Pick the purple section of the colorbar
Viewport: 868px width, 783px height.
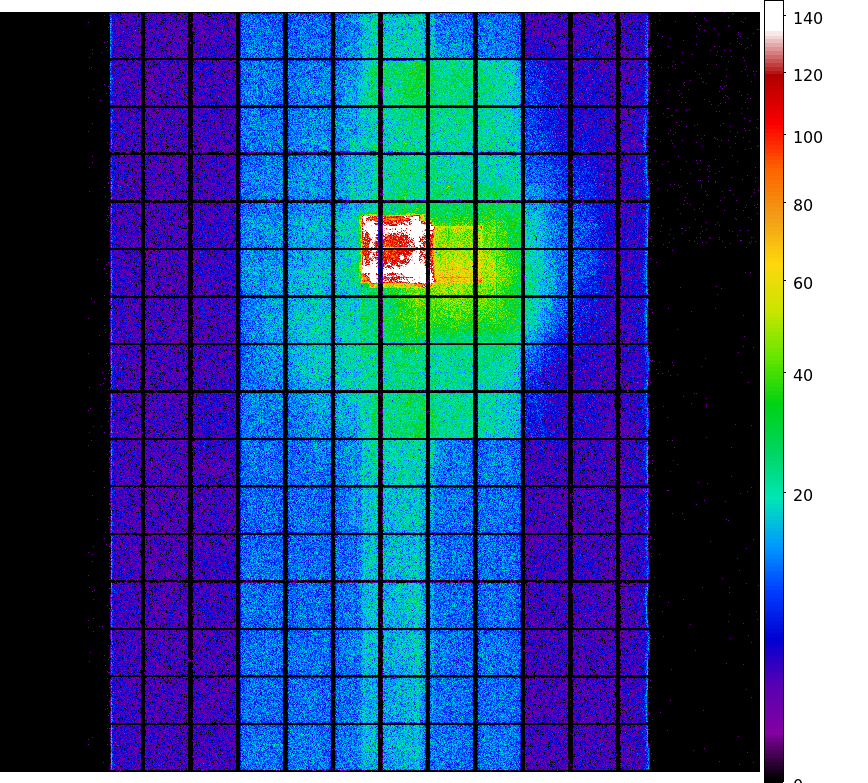click(773, 720)
